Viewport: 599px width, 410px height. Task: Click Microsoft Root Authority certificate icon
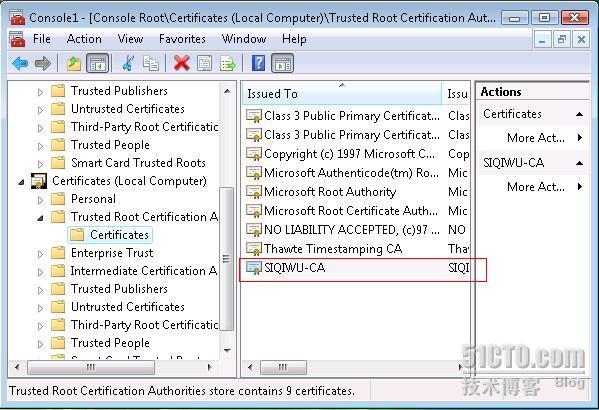[x=253, y=192]
